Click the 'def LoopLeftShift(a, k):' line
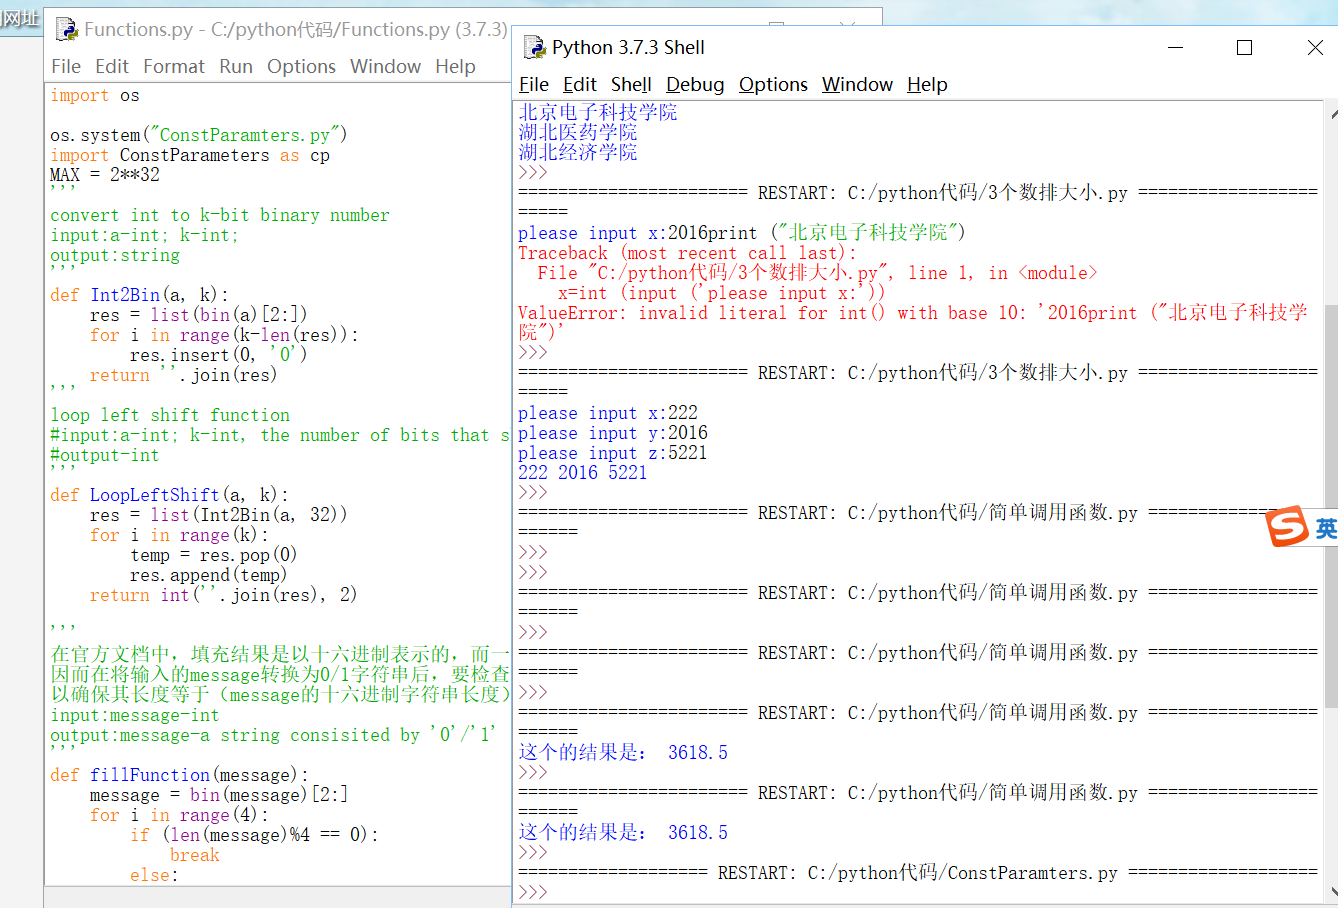 169,495
